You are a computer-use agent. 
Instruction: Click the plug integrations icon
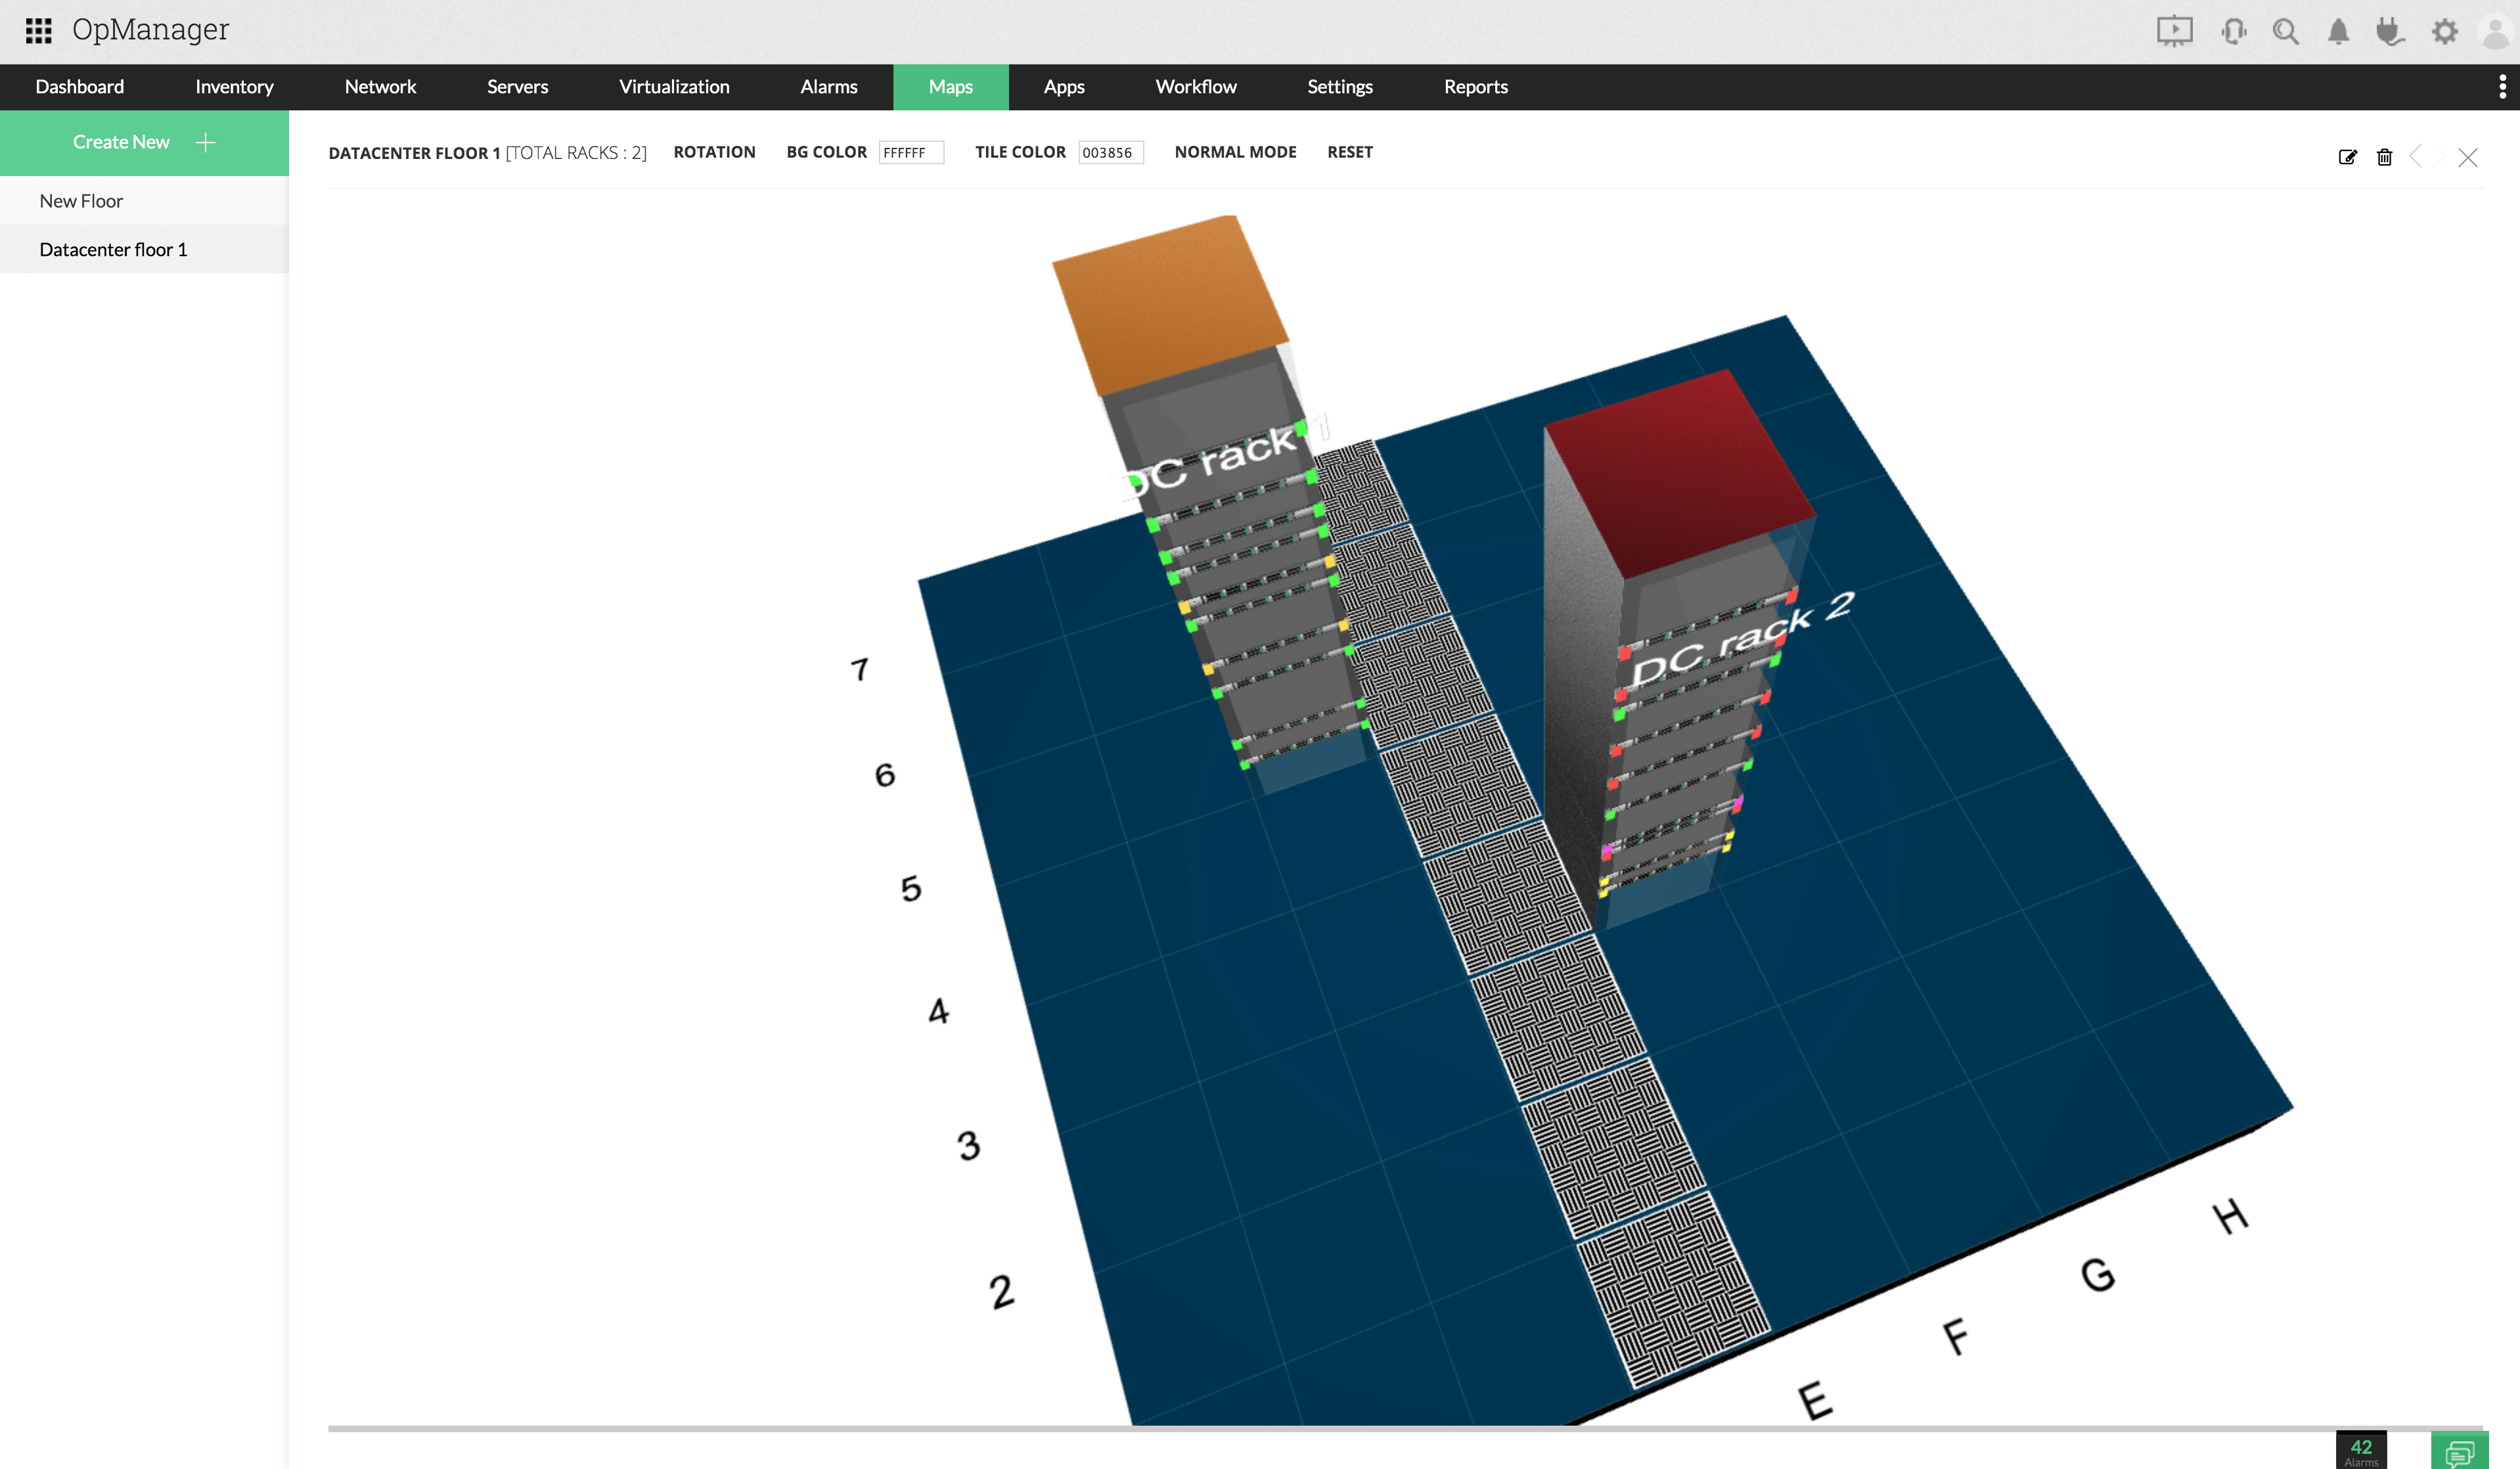(x=2390, y=31)
